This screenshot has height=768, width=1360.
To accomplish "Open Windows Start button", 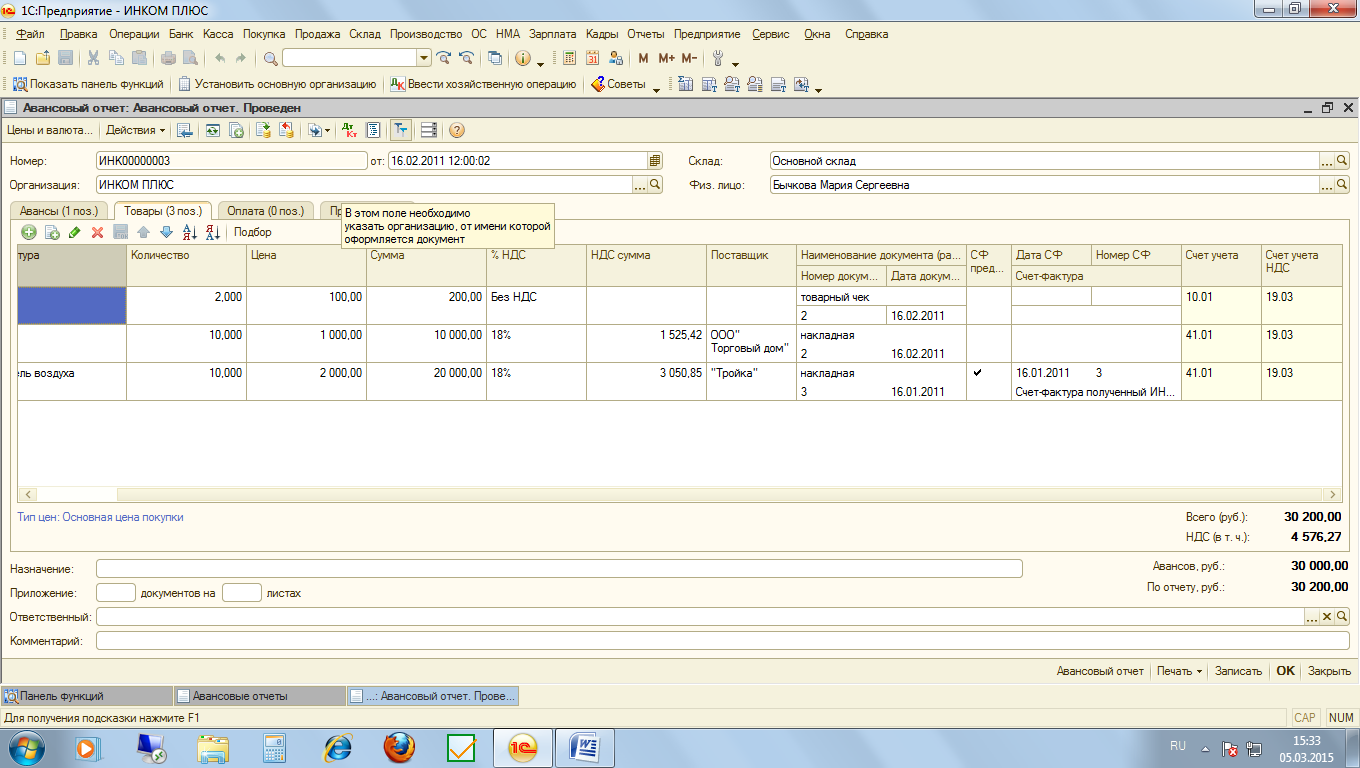I will point(27,748).
